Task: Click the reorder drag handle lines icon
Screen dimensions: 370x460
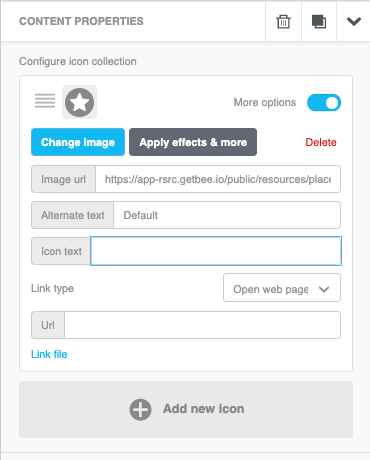Action: (45, 101)
